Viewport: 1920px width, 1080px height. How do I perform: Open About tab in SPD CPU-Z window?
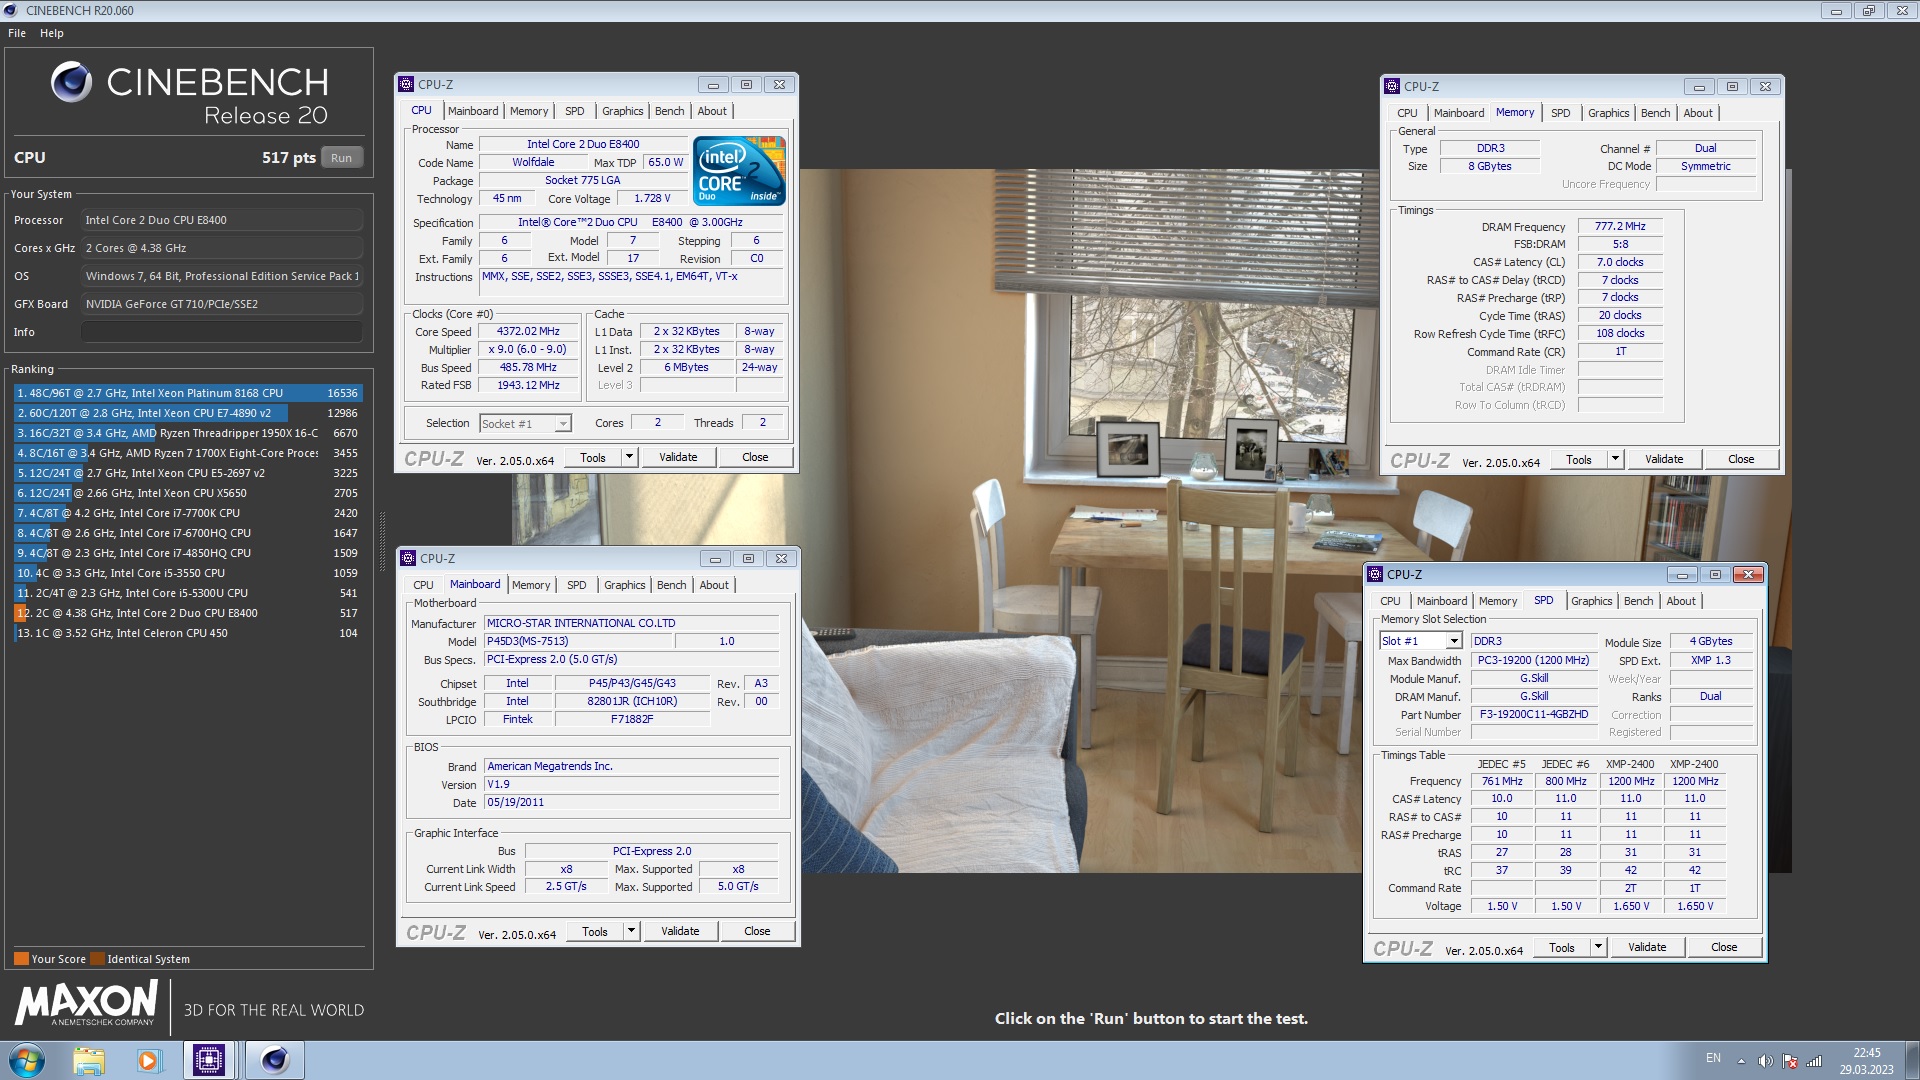1681,601
